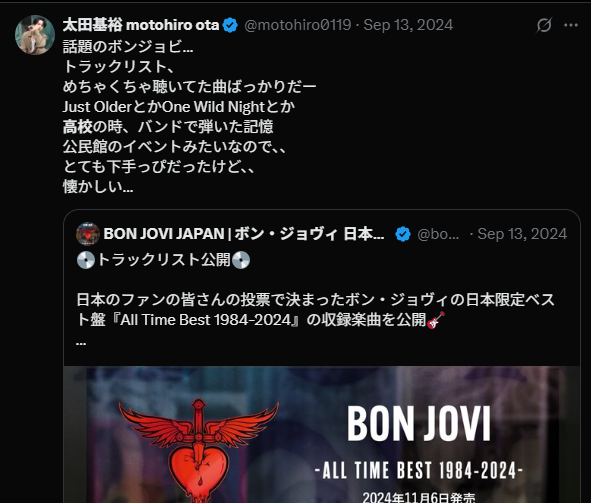Image resolution: width=591 pixels, height=503 pixels.
Task: Open the tweet's three-dot more menu
Action: [x=571, y=25]
